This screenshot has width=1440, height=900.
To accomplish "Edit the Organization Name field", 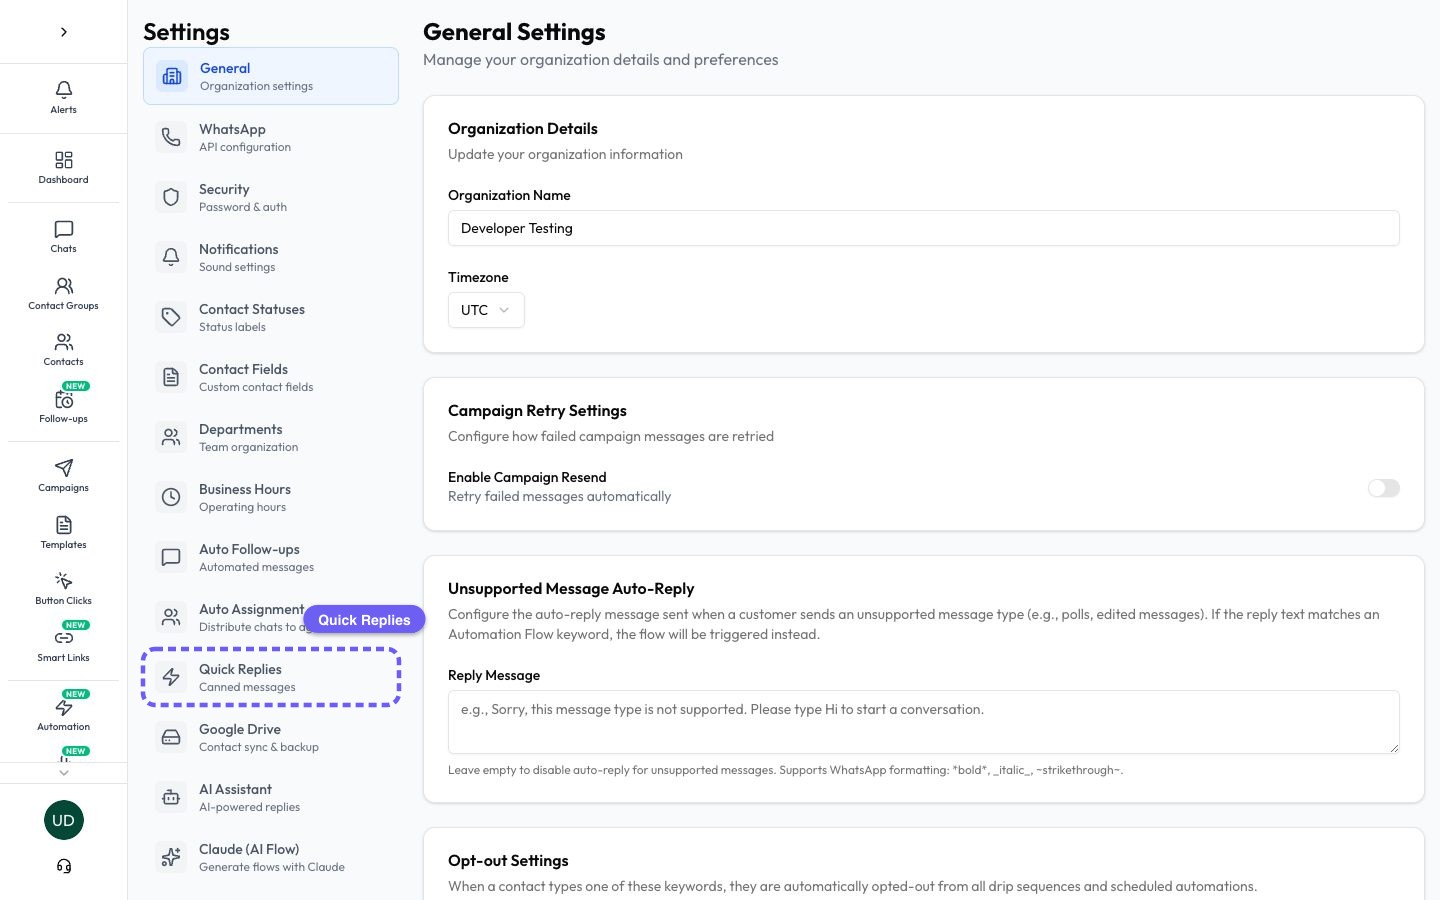I will 924,228.
